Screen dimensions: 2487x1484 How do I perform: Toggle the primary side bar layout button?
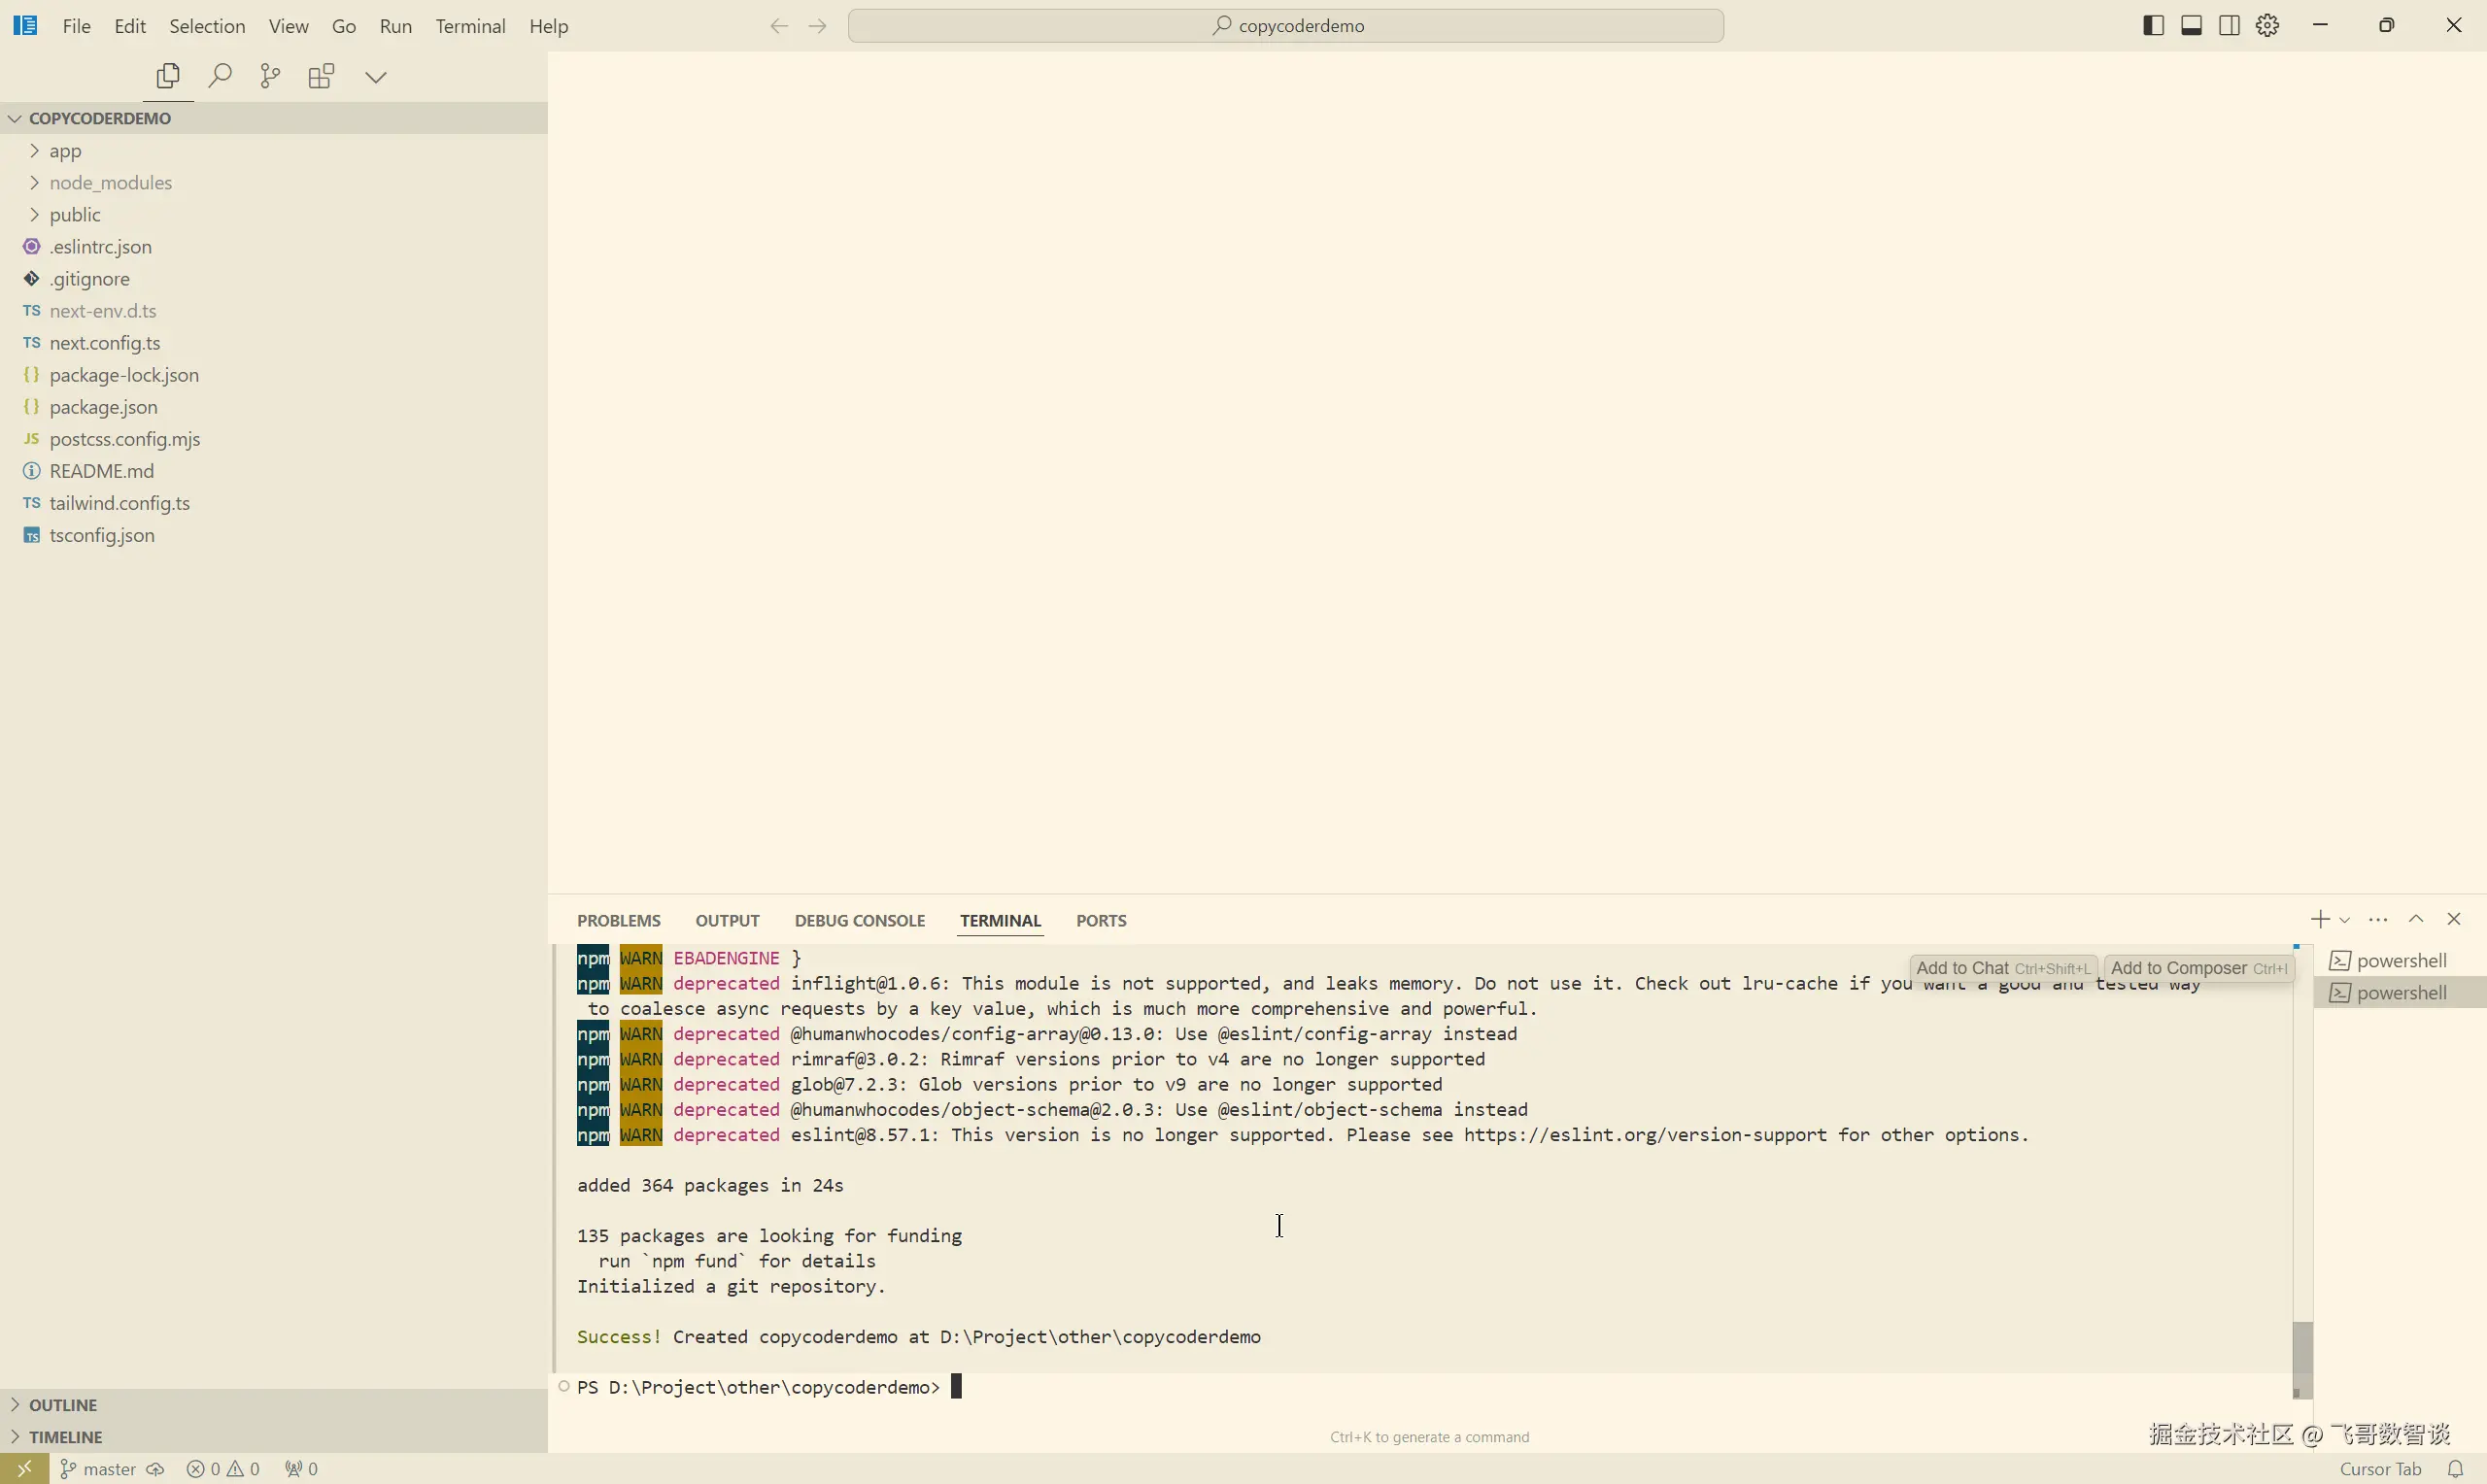click(x=2154, y=26)
